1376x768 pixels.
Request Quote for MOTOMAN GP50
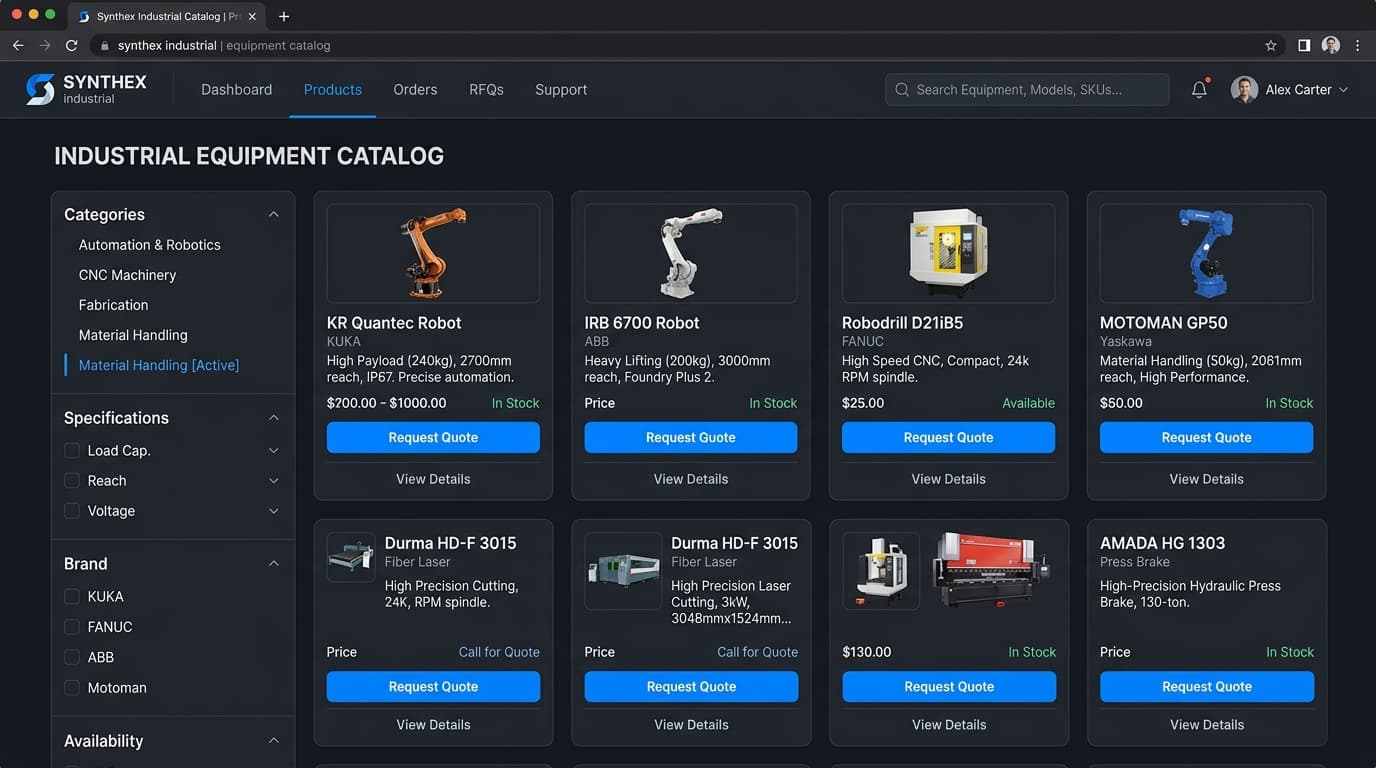(x=1206, y=437)
